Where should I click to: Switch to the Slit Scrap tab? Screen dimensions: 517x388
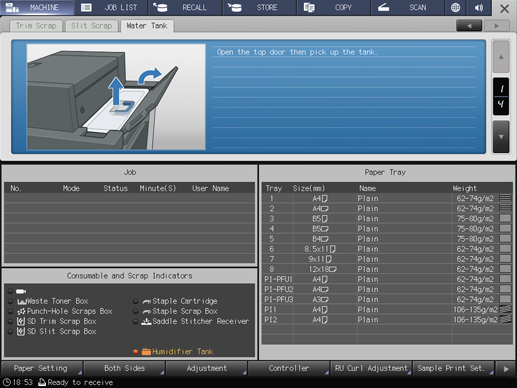pyautogui.click(x=91, y=26)
